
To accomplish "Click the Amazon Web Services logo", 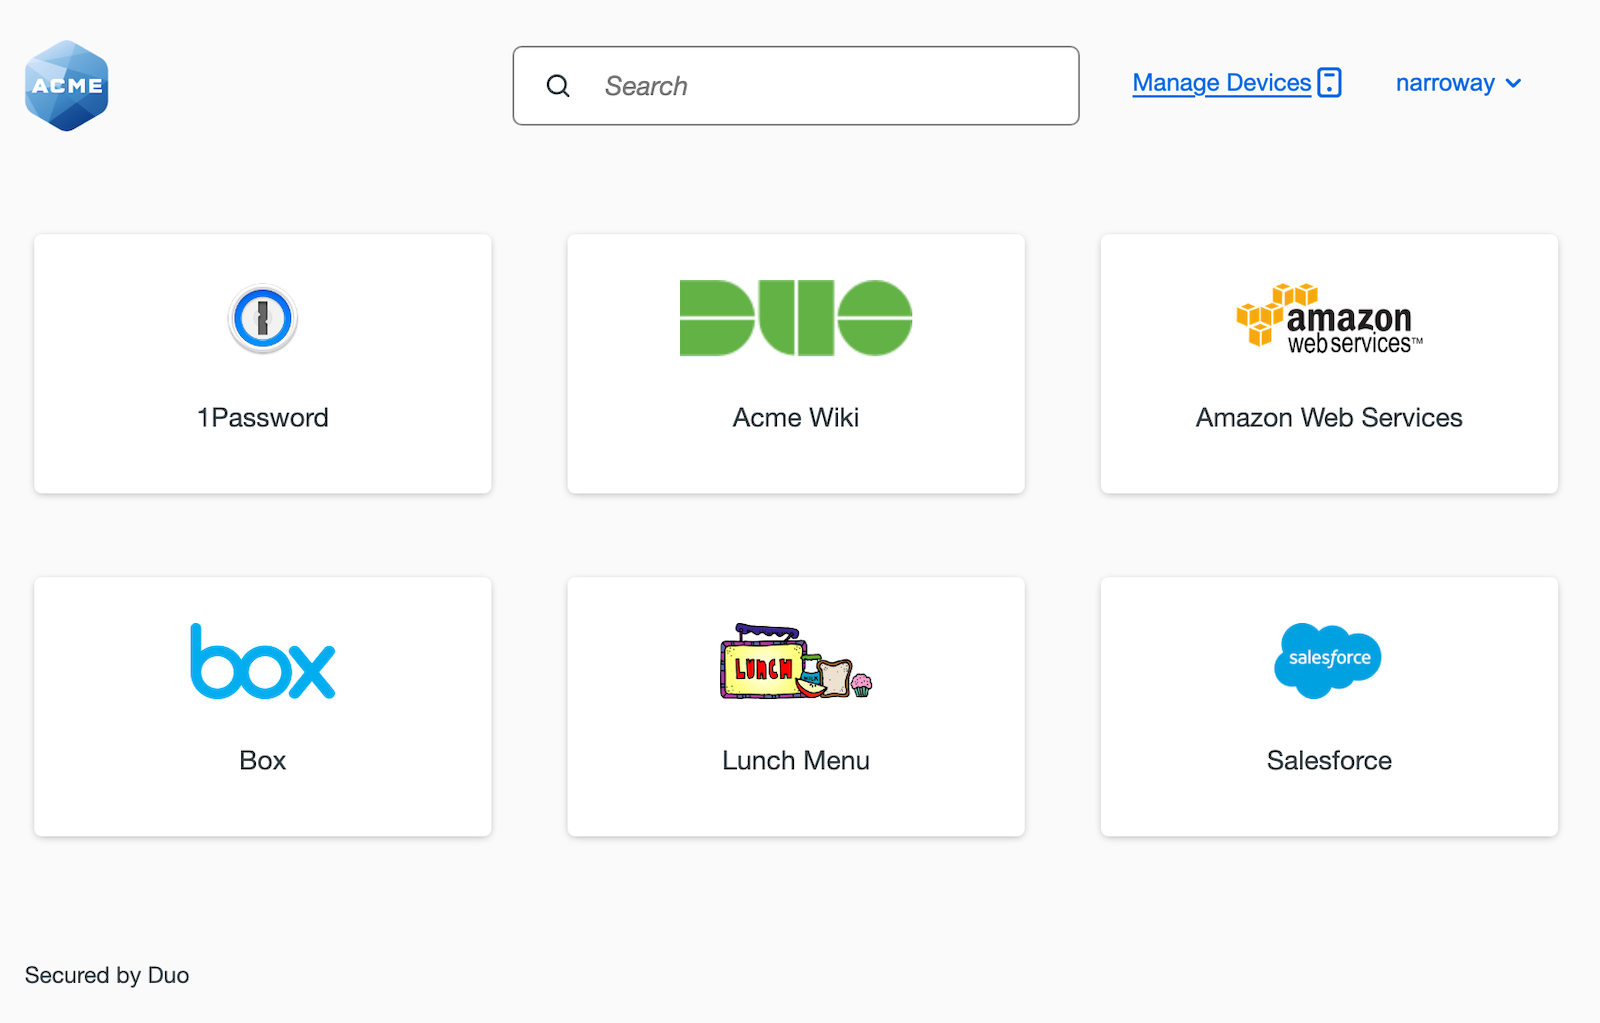I will (x=1329, y=318).
